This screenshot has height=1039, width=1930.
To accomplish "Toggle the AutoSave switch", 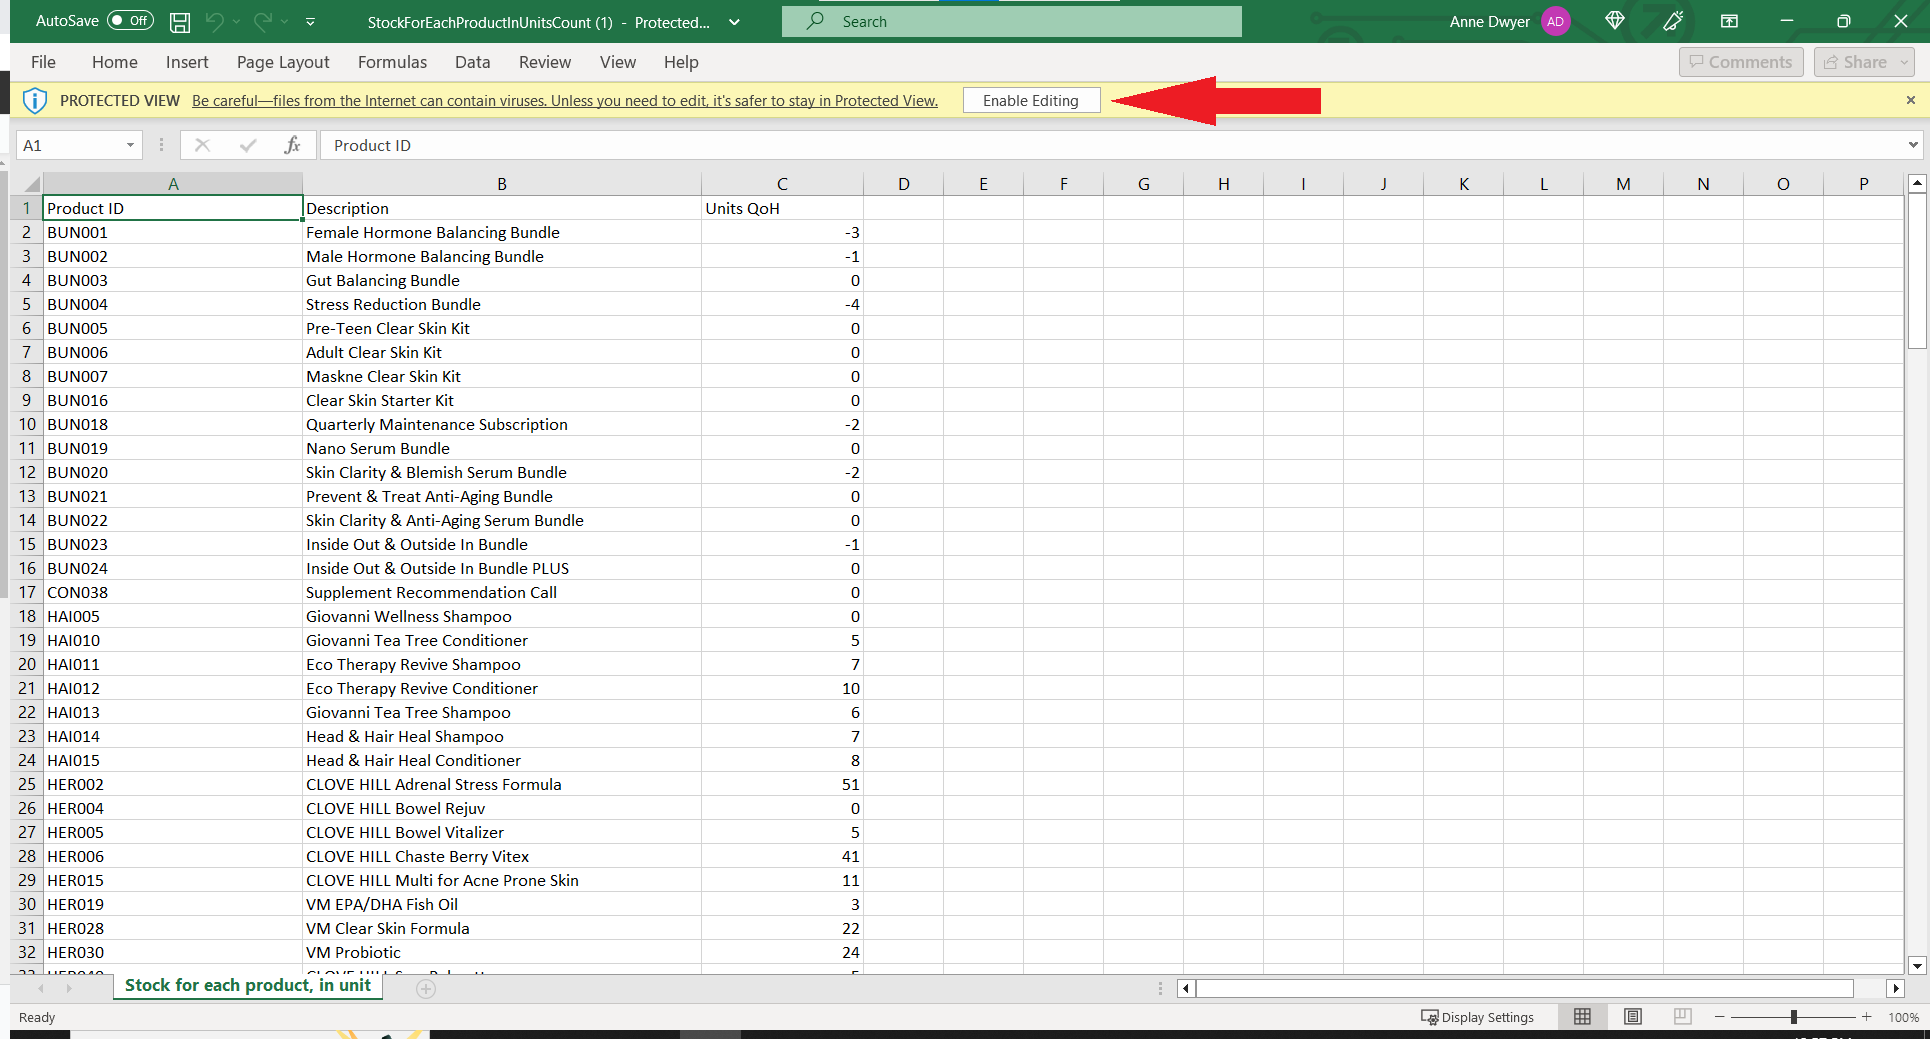I will 130,21.
